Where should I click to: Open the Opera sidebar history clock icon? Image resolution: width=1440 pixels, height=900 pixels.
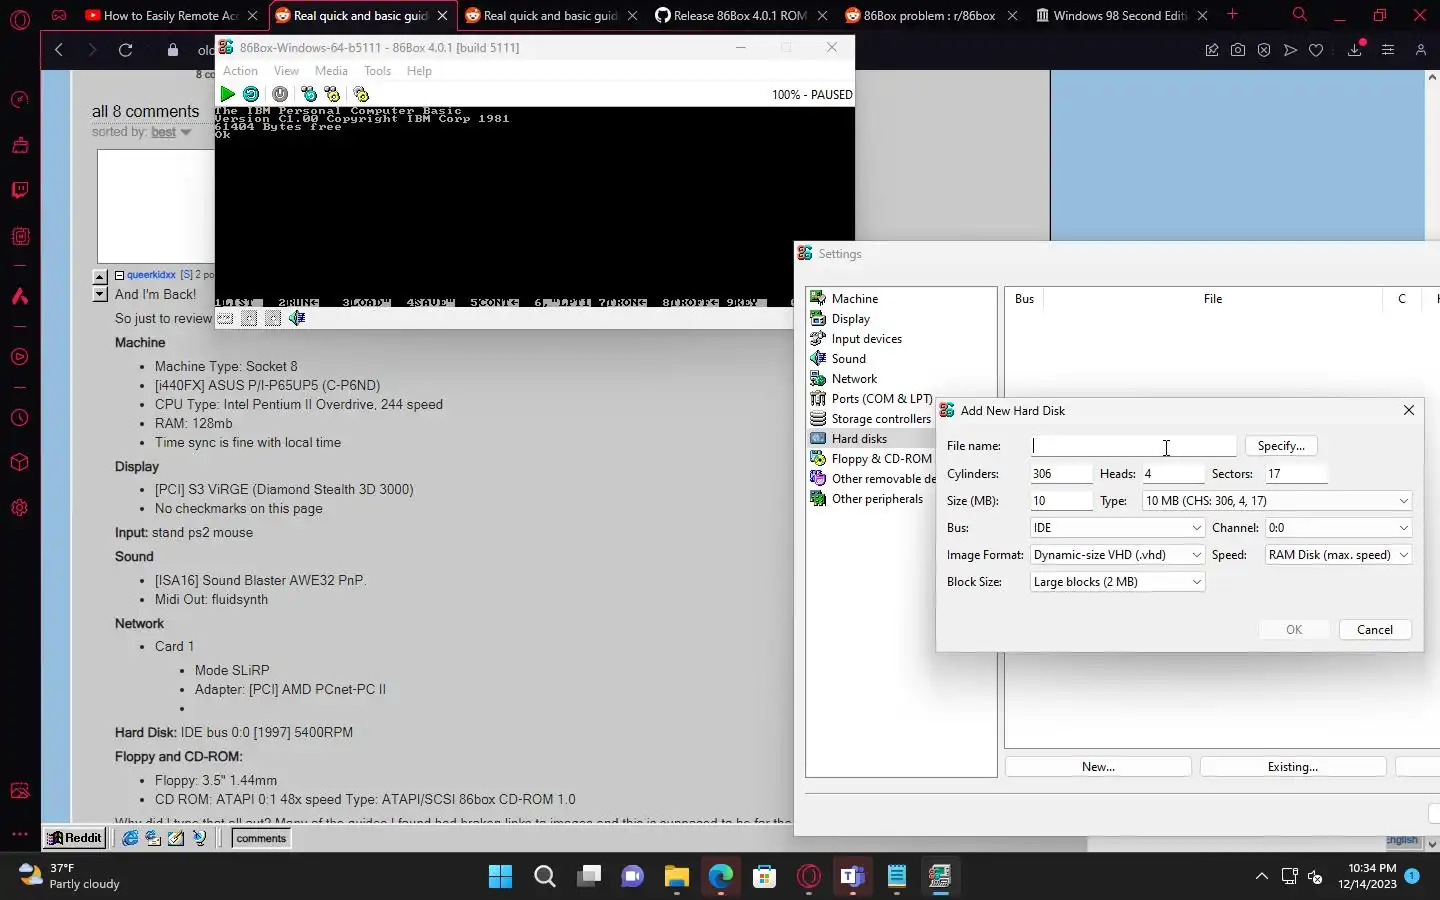[x=19, y=418]
